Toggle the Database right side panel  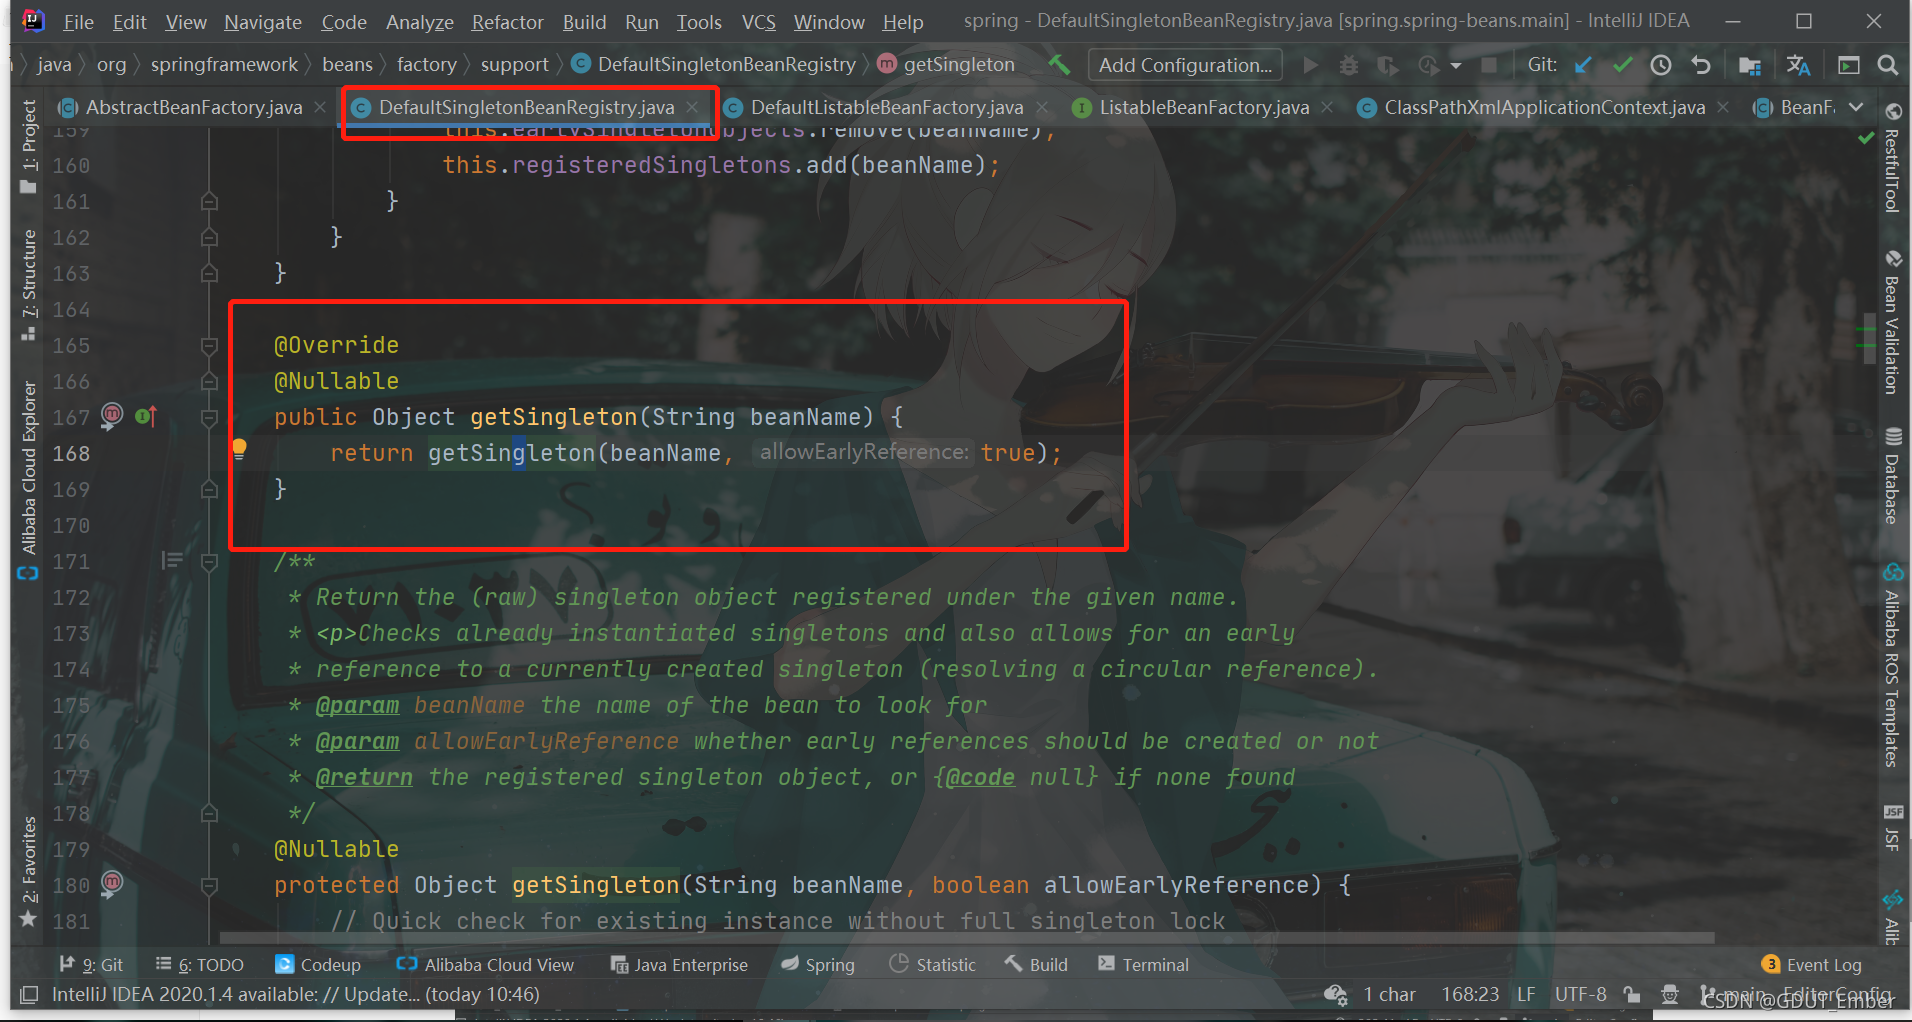(1892, 476)
